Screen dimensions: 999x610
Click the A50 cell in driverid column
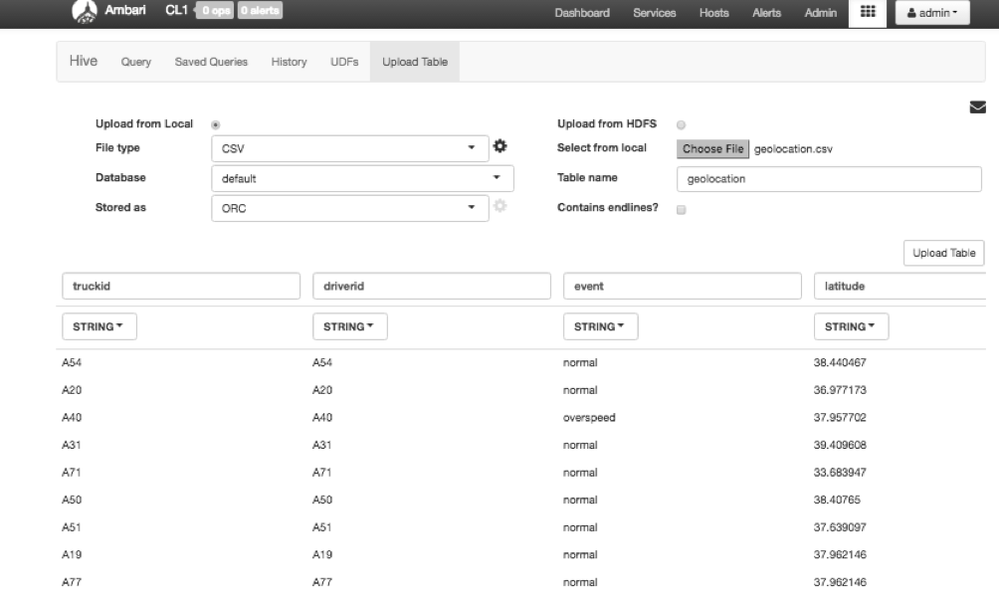[322, 500]
